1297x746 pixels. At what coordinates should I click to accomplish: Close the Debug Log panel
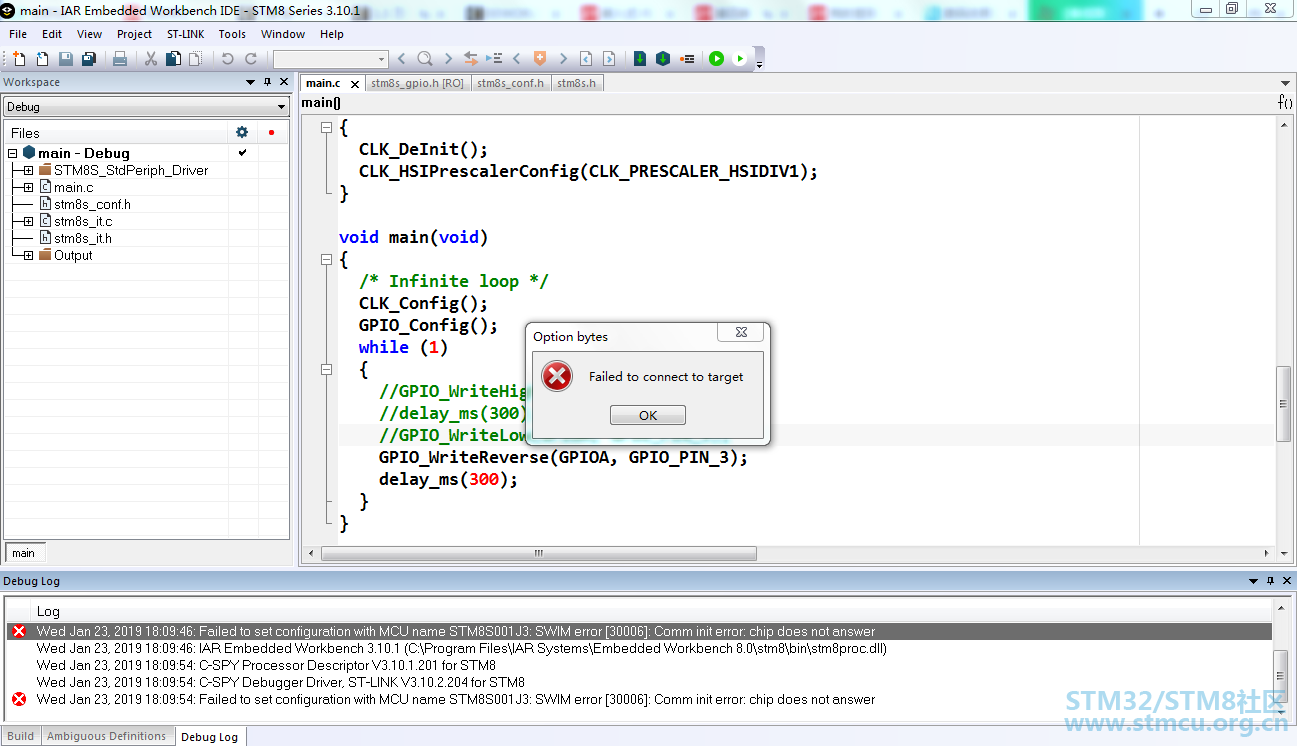pyautogui.click(x=1287, y=581)
